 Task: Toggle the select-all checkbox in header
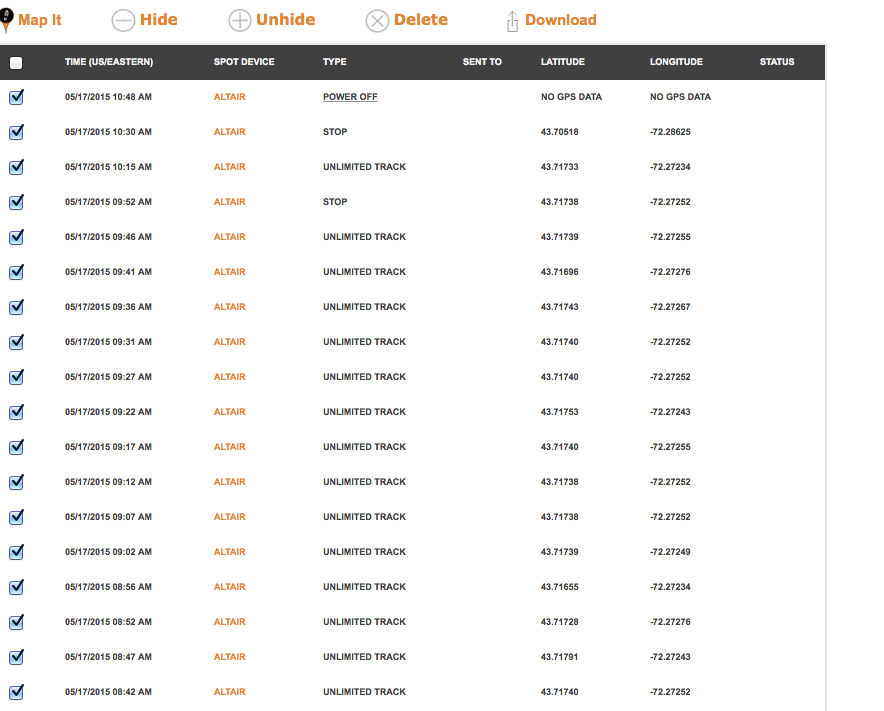(16, 63)
